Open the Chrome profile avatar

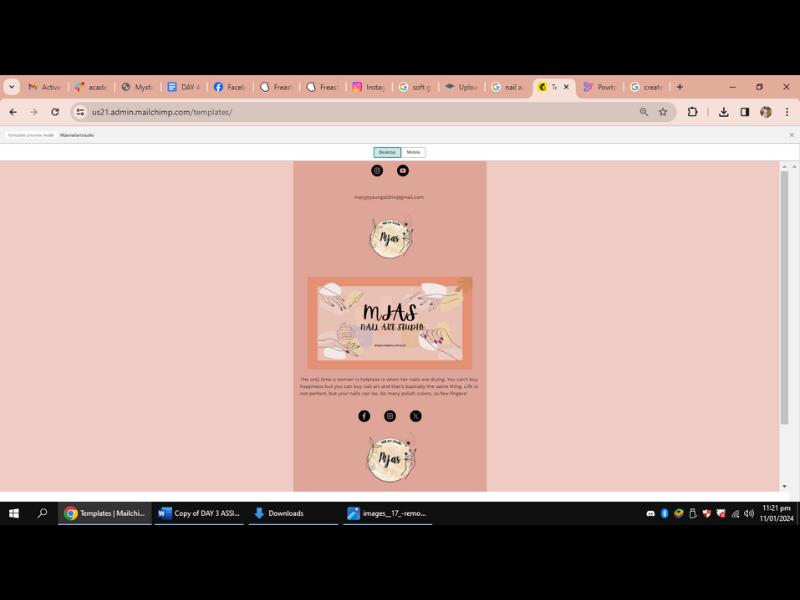point(766,112)
